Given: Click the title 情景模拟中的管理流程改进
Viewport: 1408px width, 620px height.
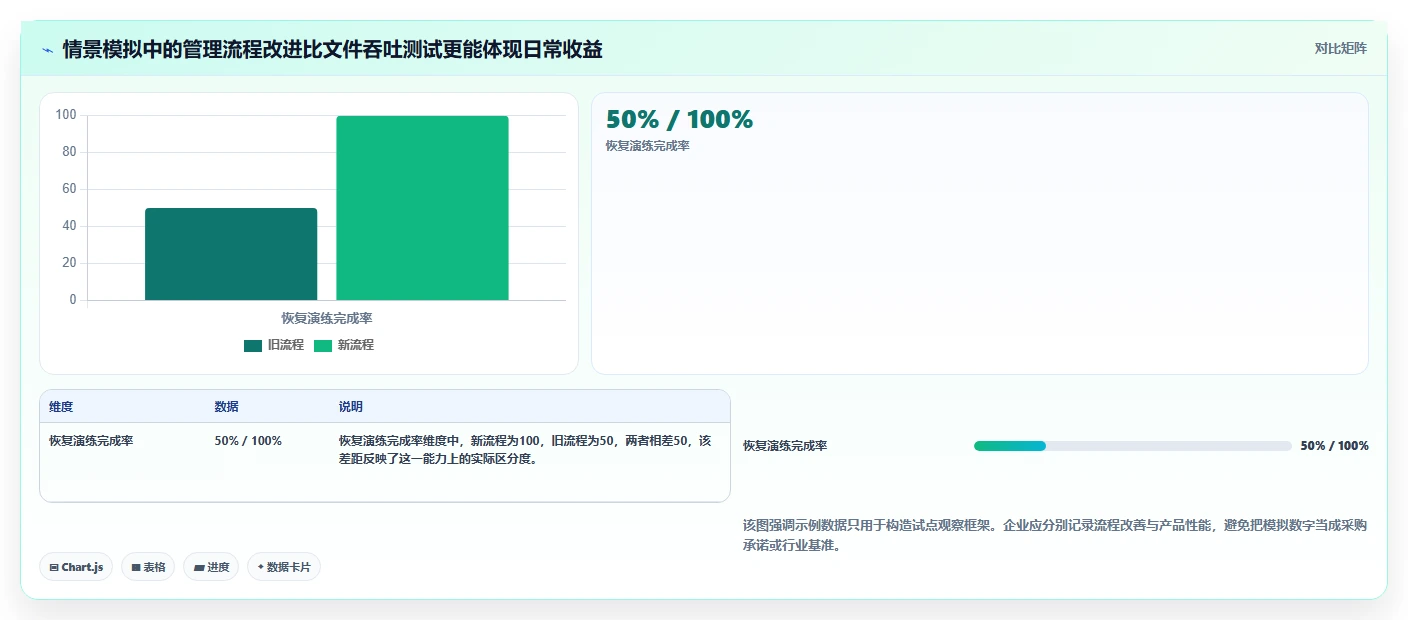Looking at the screenshot, I should pyautogui.click(x=332, y=50).
